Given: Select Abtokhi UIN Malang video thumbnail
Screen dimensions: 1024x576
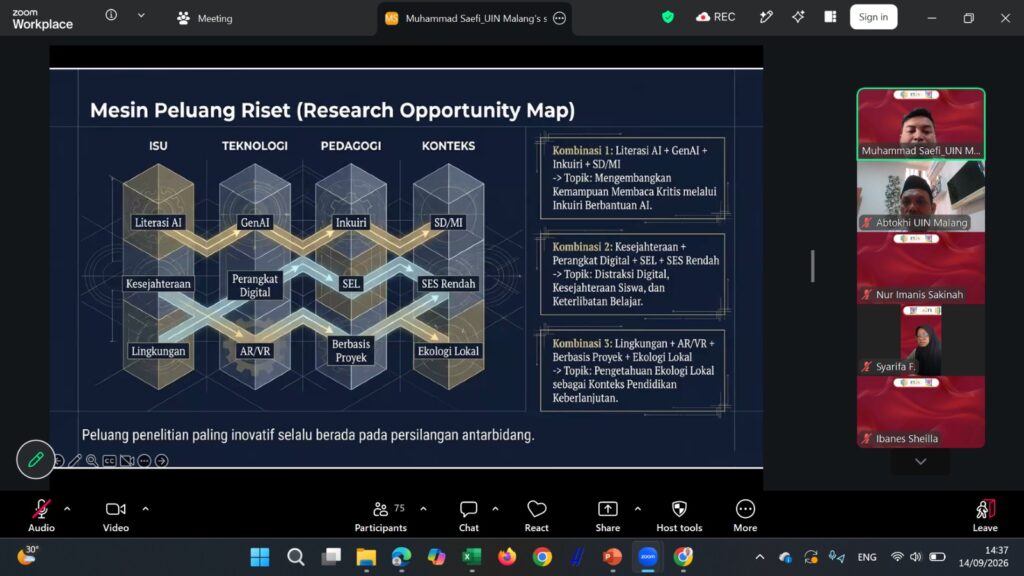Looking at the screenshot, I should 921,196.
